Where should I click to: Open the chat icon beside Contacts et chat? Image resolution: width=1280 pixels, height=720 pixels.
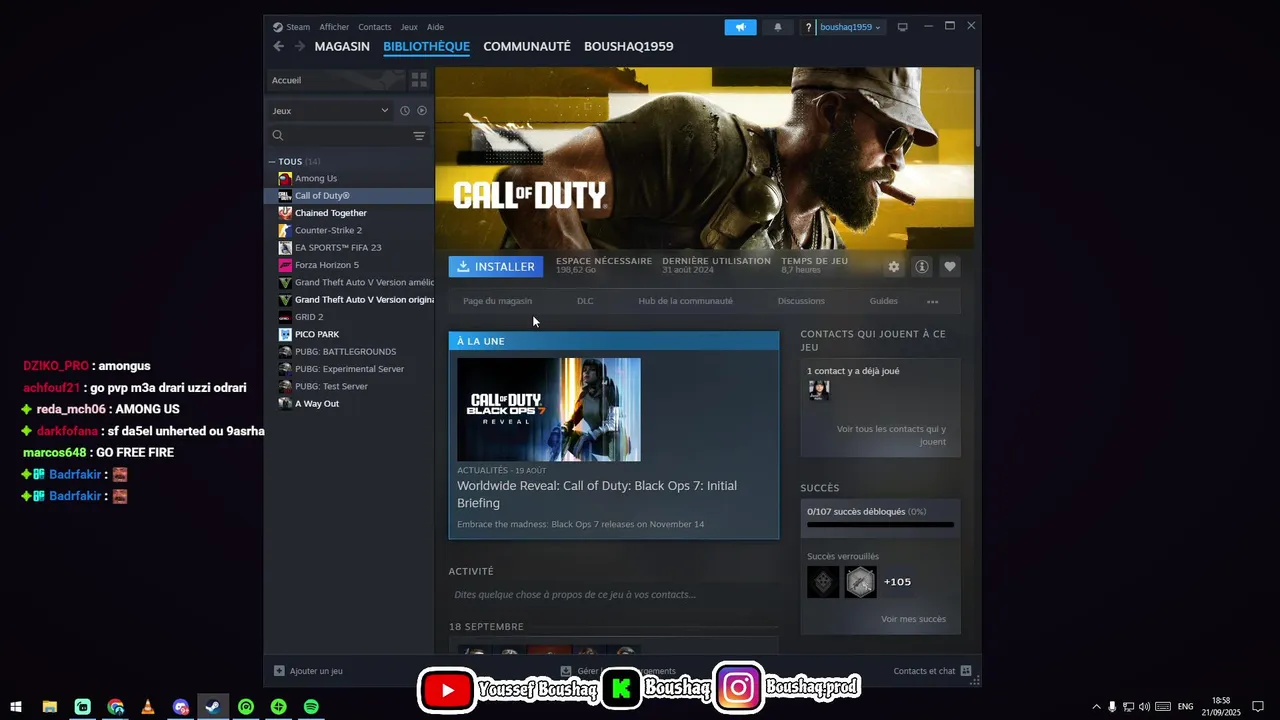(x=967, y=671)
